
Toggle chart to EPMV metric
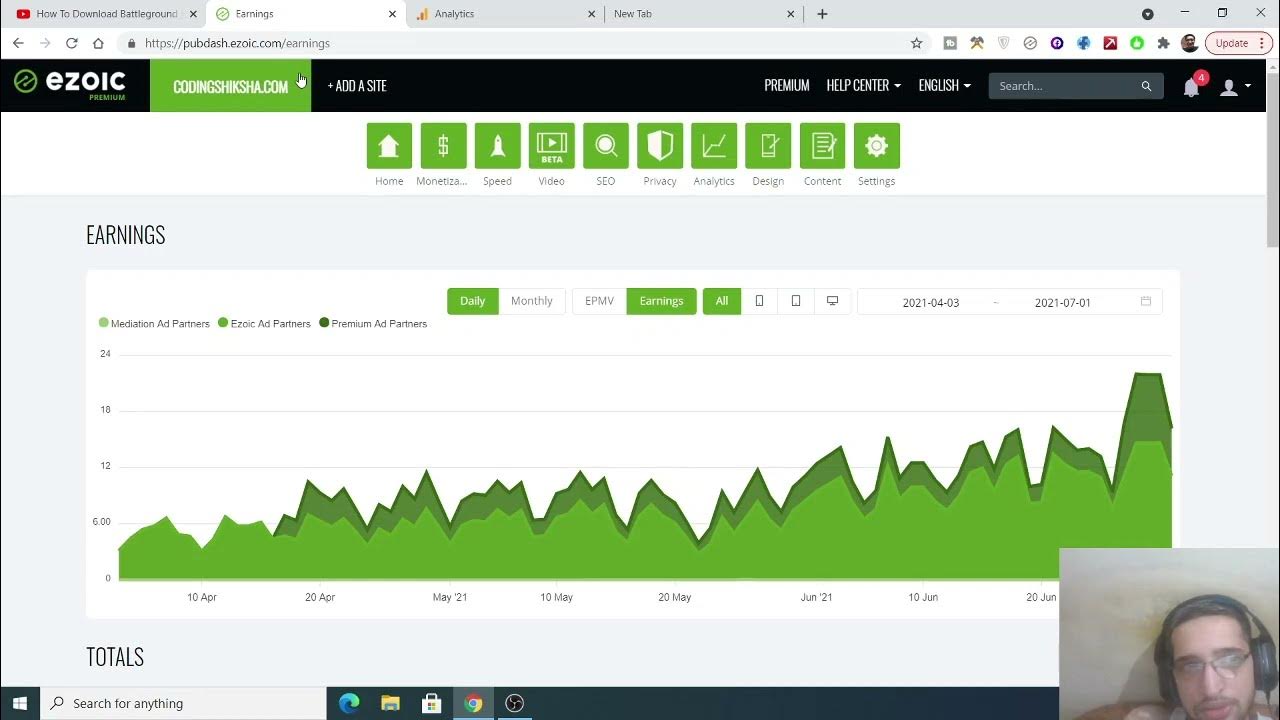point(599,301)
